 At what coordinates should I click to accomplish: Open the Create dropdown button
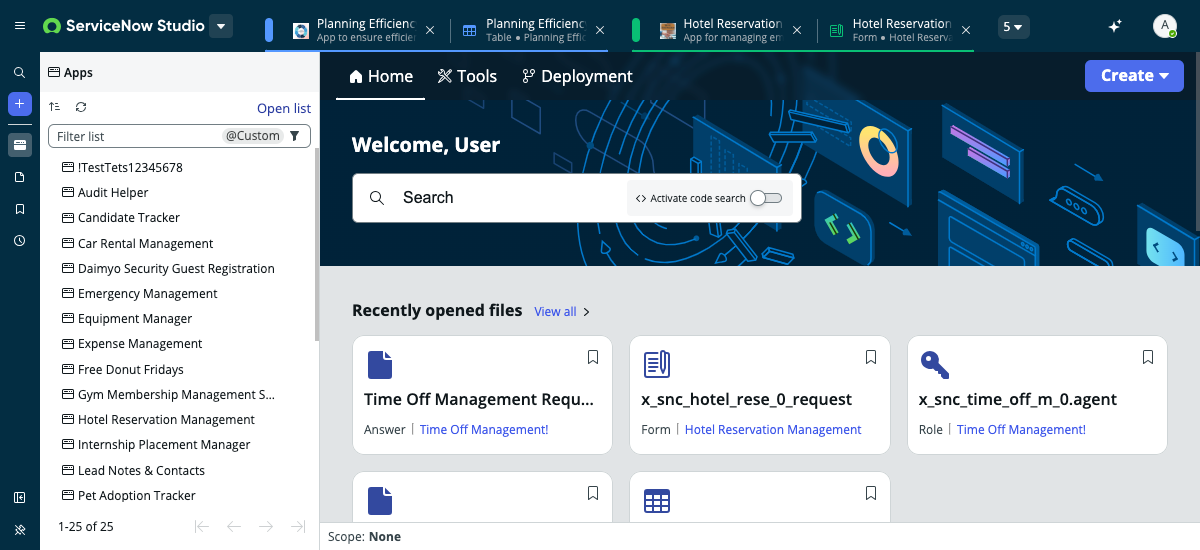(x=1133, y=76)
